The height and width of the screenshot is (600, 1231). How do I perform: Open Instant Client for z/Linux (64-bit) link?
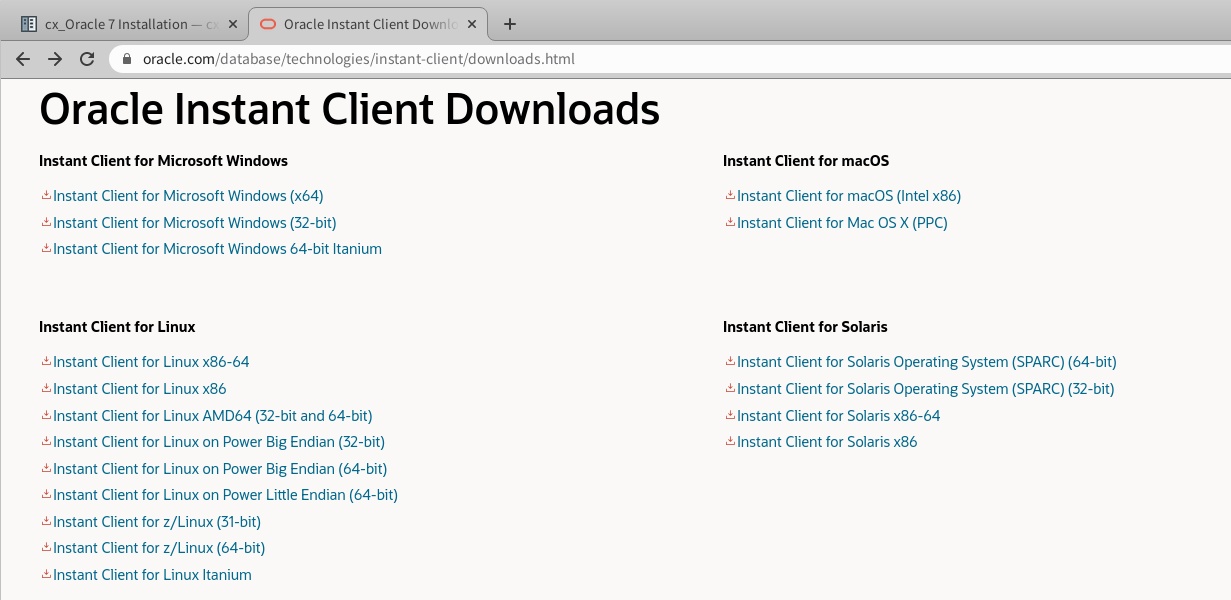(159, 548)
